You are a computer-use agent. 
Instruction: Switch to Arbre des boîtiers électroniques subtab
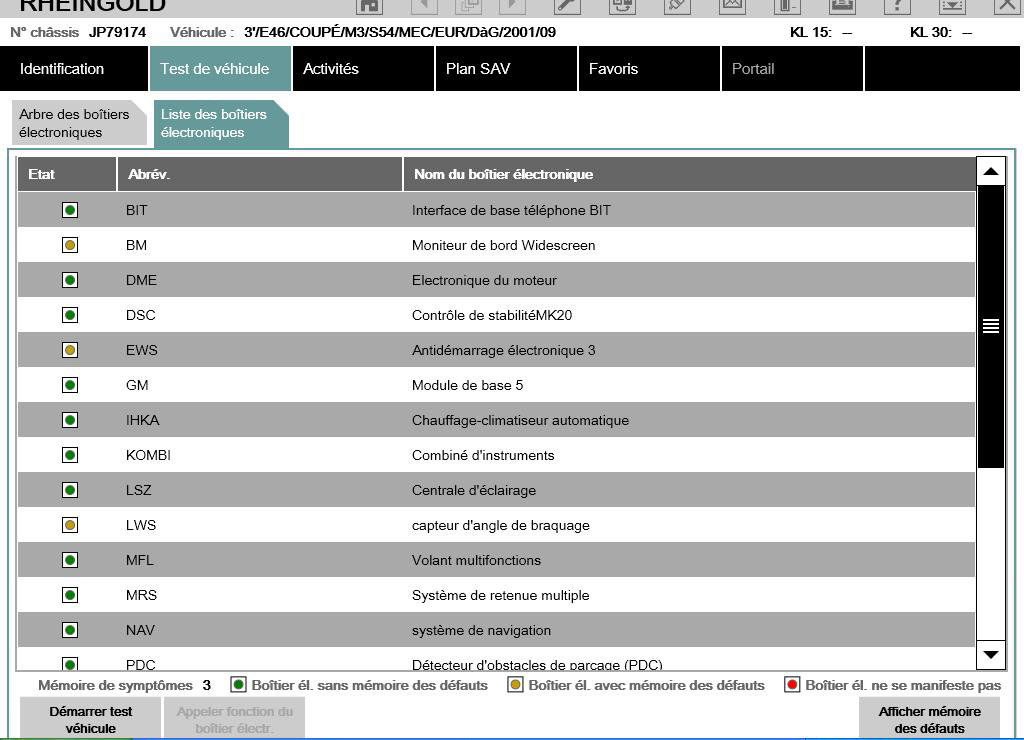pyautogui.click(x=78, y=123)
